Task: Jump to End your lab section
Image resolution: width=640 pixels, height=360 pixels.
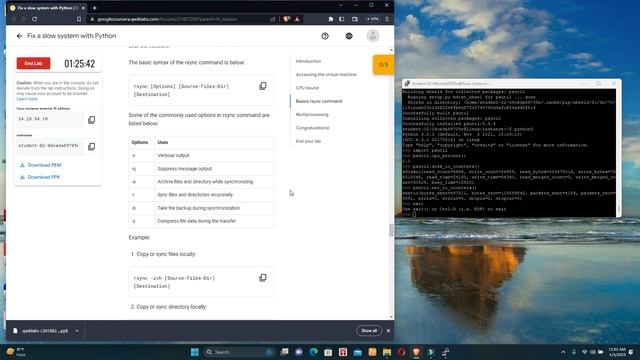Action: pos(308,141)
